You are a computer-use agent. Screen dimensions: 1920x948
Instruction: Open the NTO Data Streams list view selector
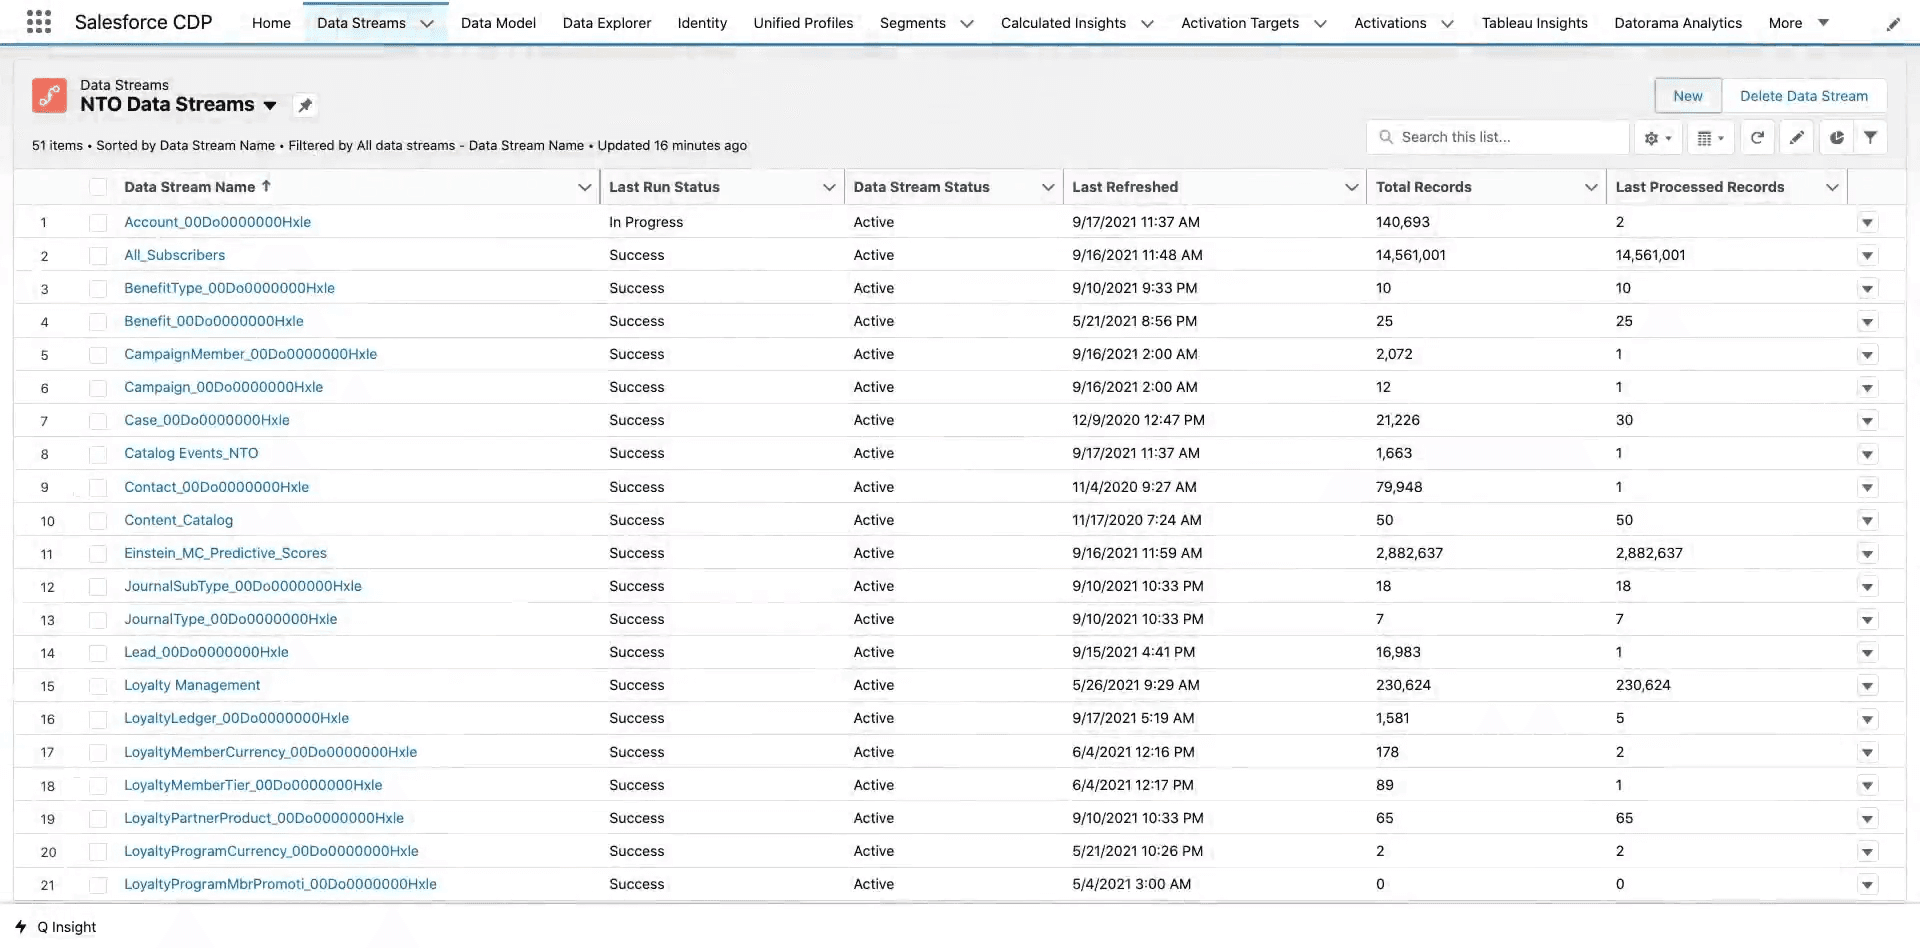tap(270, 105)
